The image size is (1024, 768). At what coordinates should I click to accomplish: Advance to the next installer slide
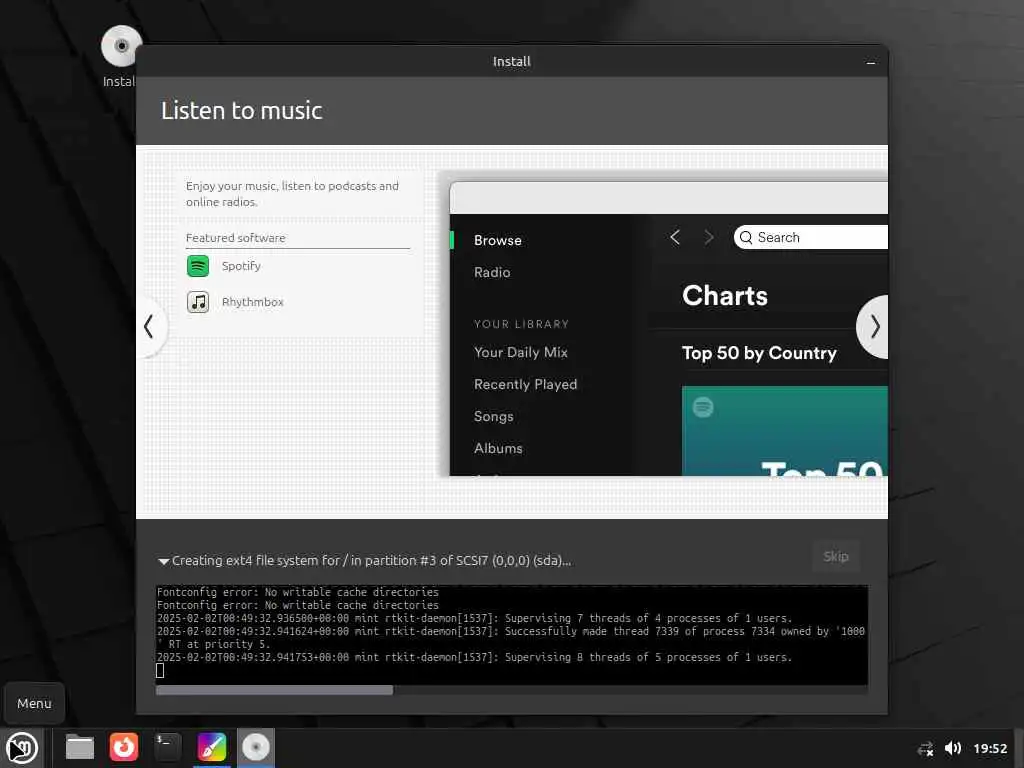874,327
